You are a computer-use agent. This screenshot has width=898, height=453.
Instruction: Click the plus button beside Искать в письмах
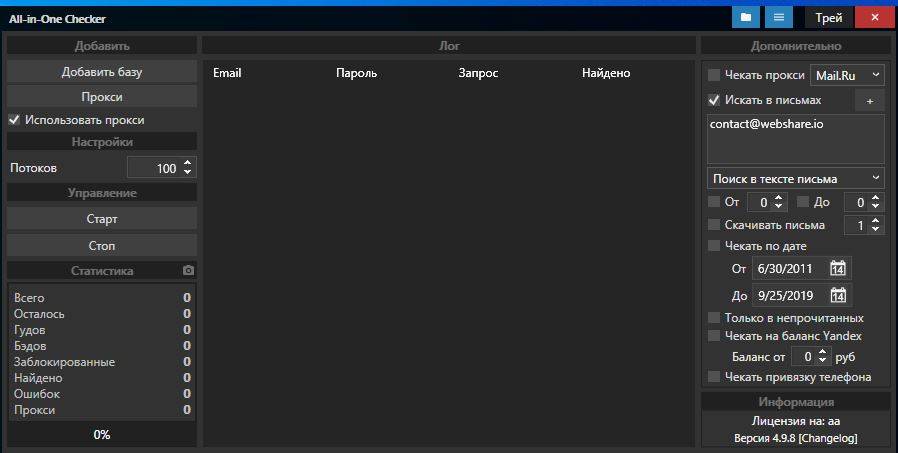pyautogui.click(x=869, y=101)
